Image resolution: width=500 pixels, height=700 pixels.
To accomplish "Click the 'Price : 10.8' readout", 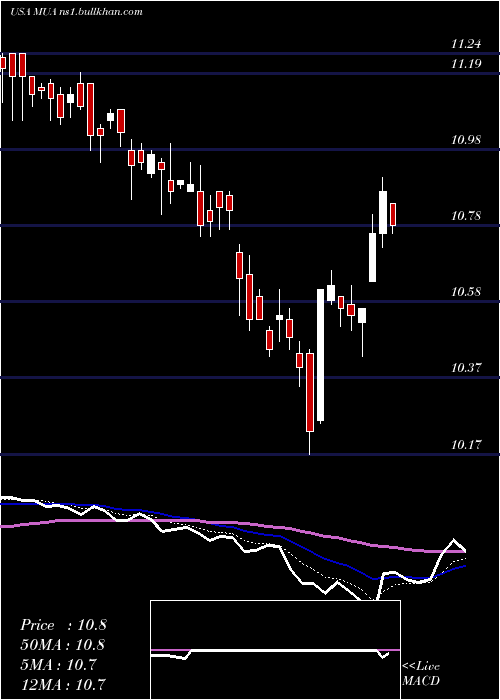I will [x=63, y=625].
